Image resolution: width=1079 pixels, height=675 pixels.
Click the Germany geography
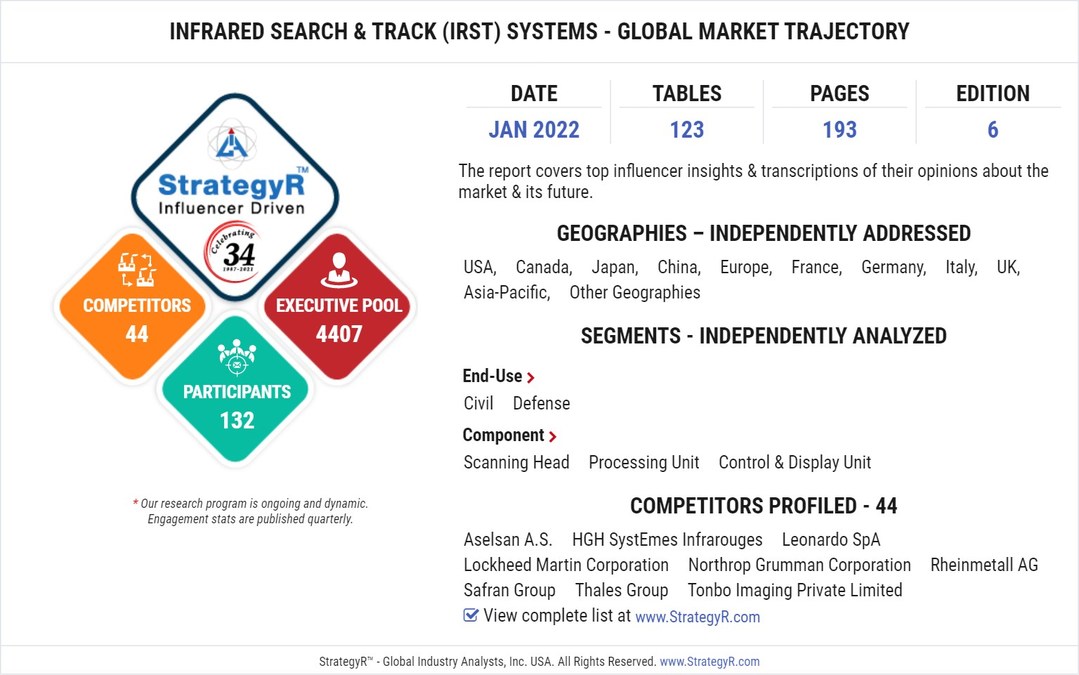pyautogui.click(x=894, y=267)
